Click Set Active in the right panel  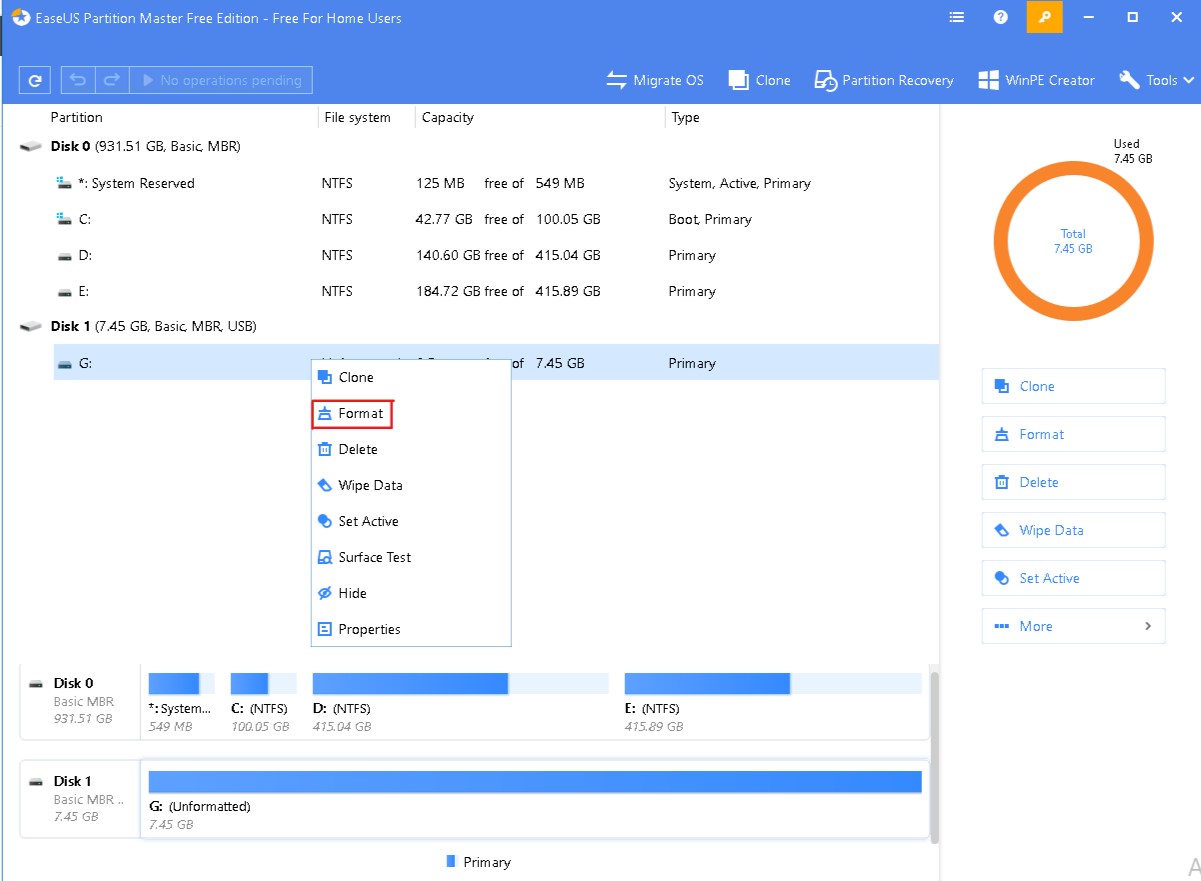(x=1073, y=578)
